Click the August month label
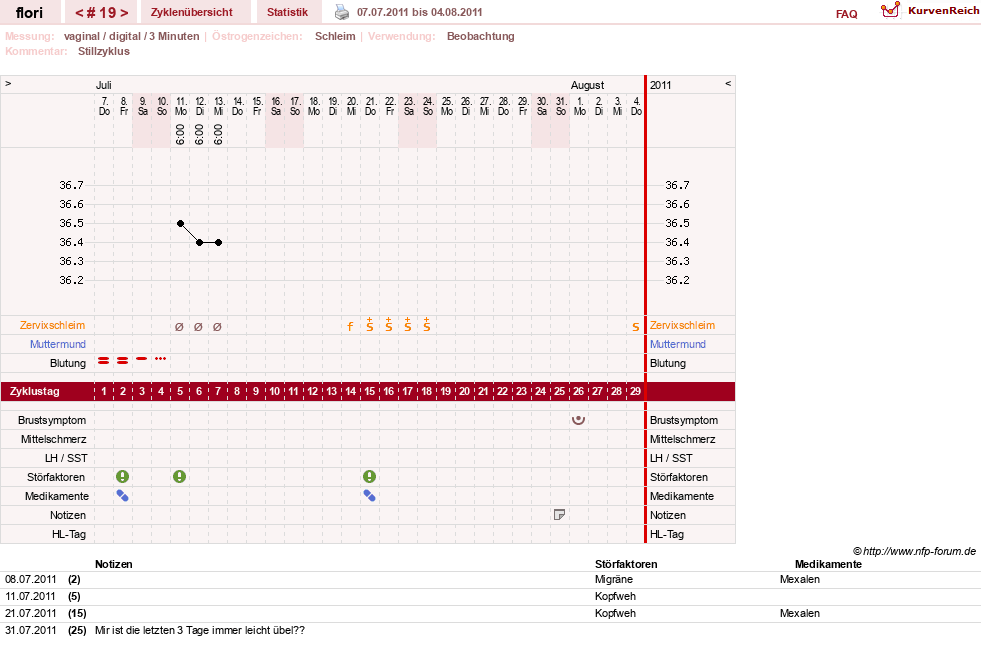 point(587,85)
